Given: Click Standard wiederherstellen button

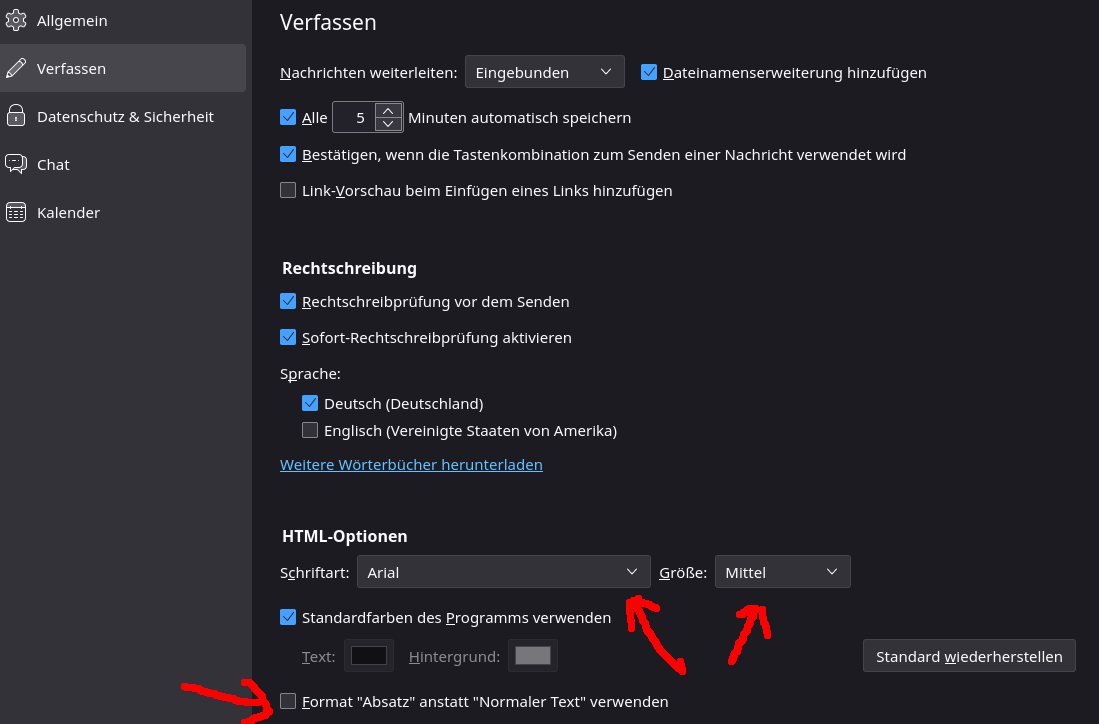Looking at the screenshot, I should click(968, 656).
